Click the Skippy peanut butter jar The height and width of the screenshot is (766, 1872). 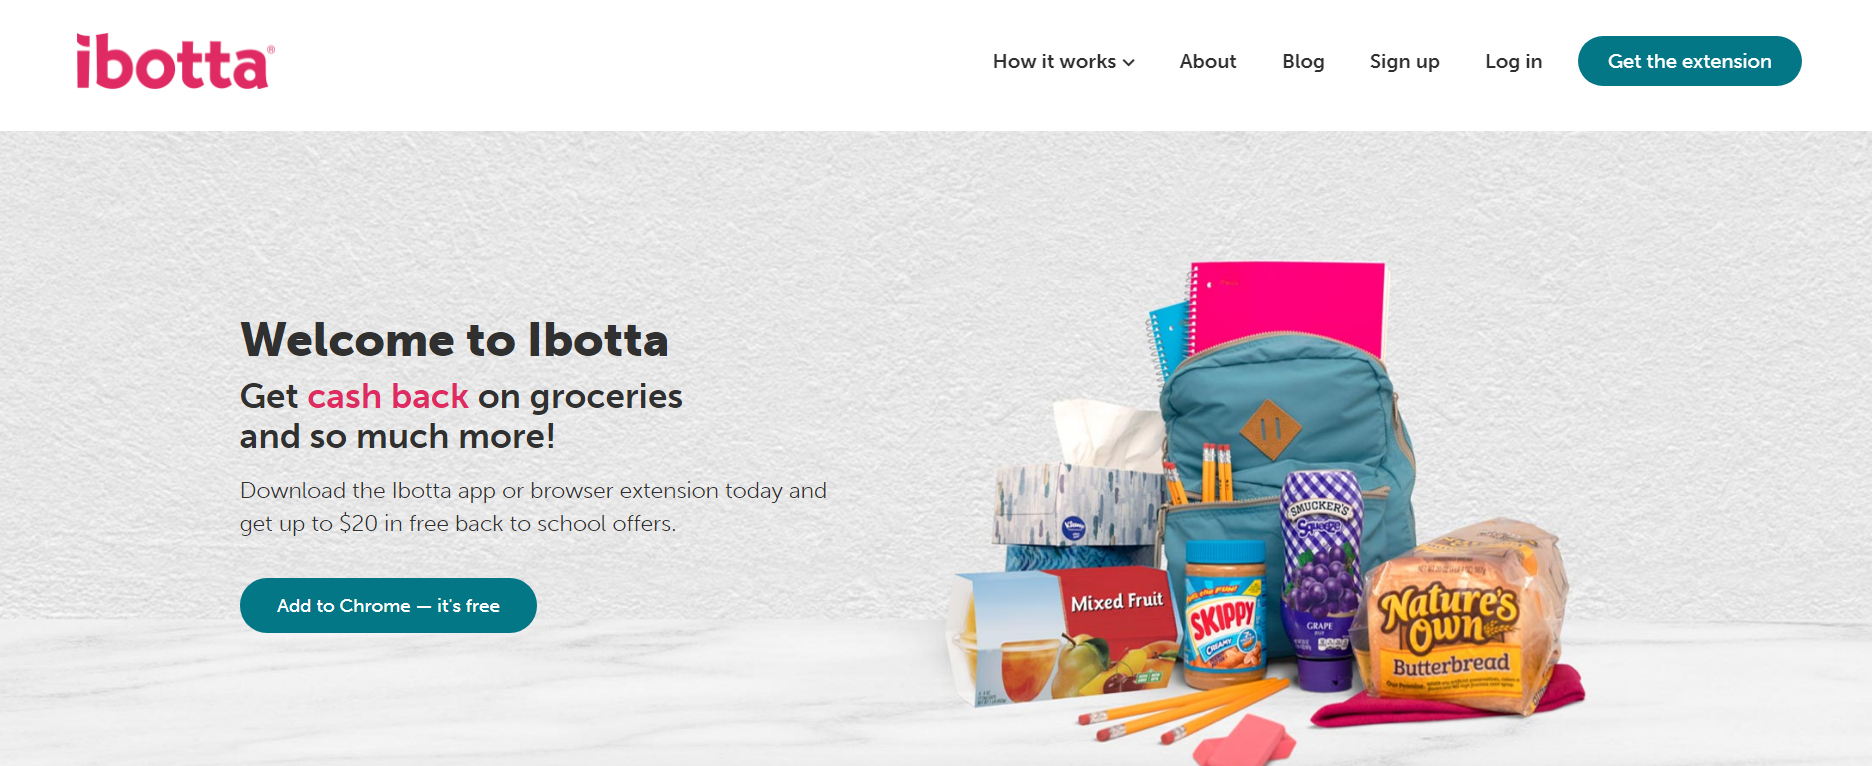pos(1224,614)
